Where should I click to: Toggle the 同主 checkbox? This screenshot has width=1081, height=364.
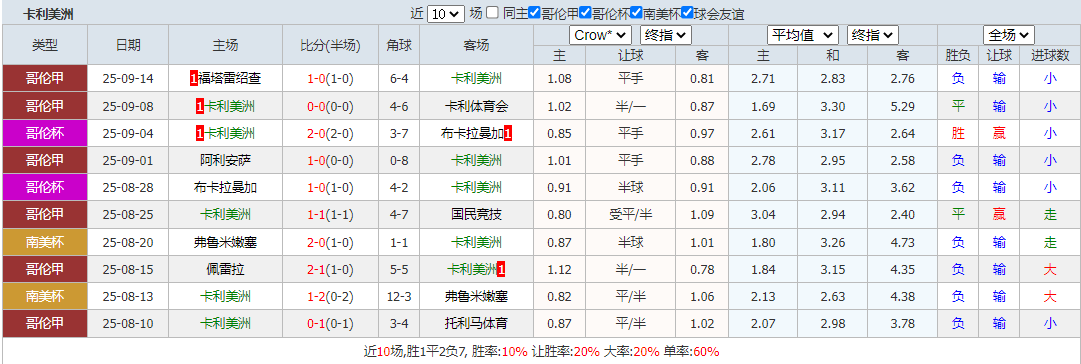(x=492, y=12)
